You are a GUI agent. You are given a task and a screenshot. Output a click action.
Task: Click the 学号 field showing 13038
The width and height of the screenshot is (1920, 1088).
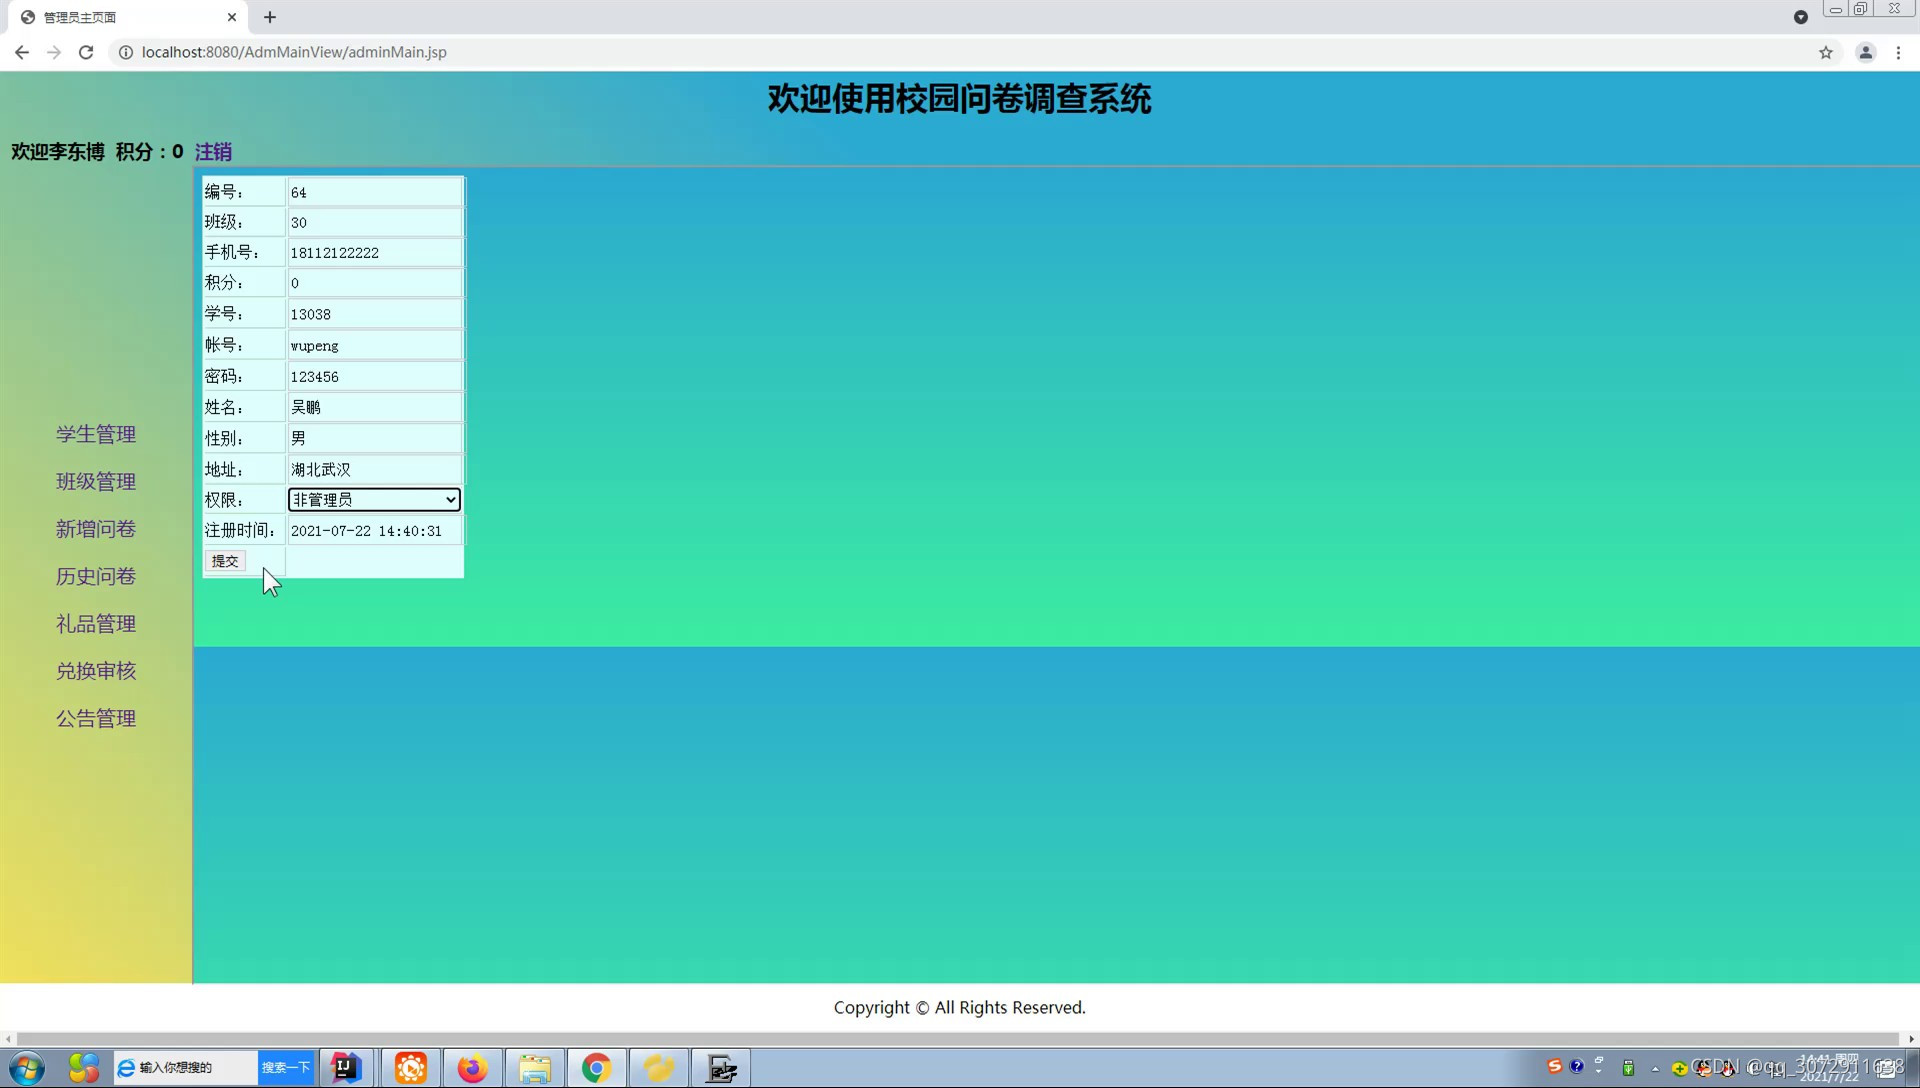374,314
